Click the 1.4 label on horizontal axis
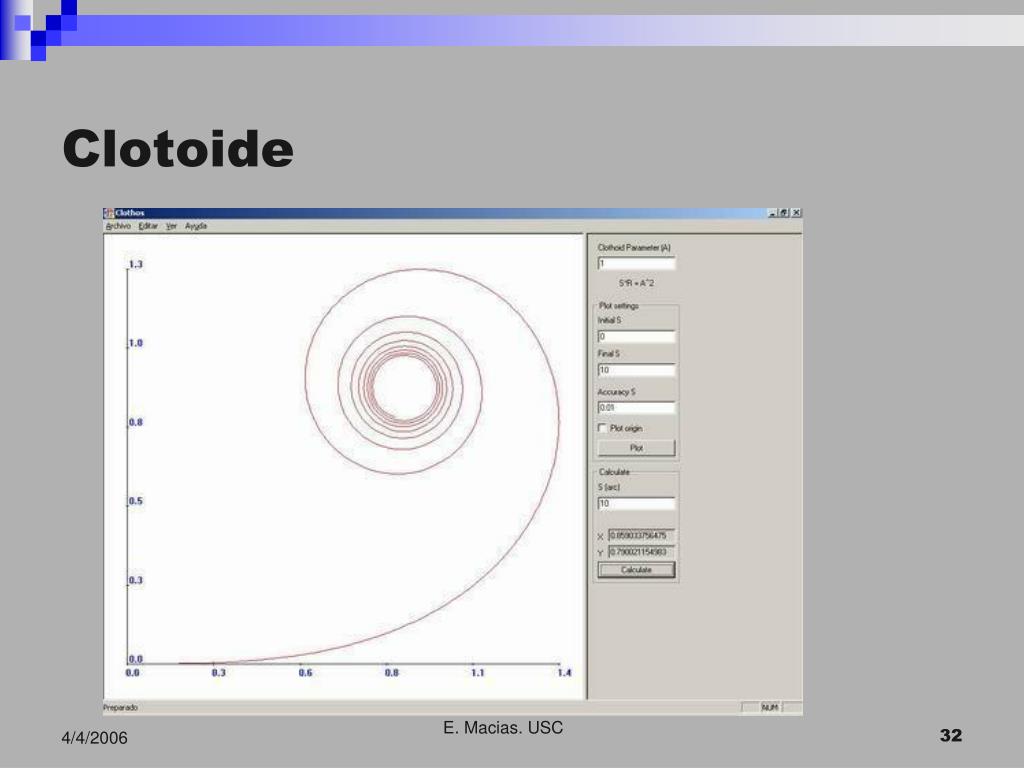The width and height of the screenshot is (1024, 768). tap(564, 673)
